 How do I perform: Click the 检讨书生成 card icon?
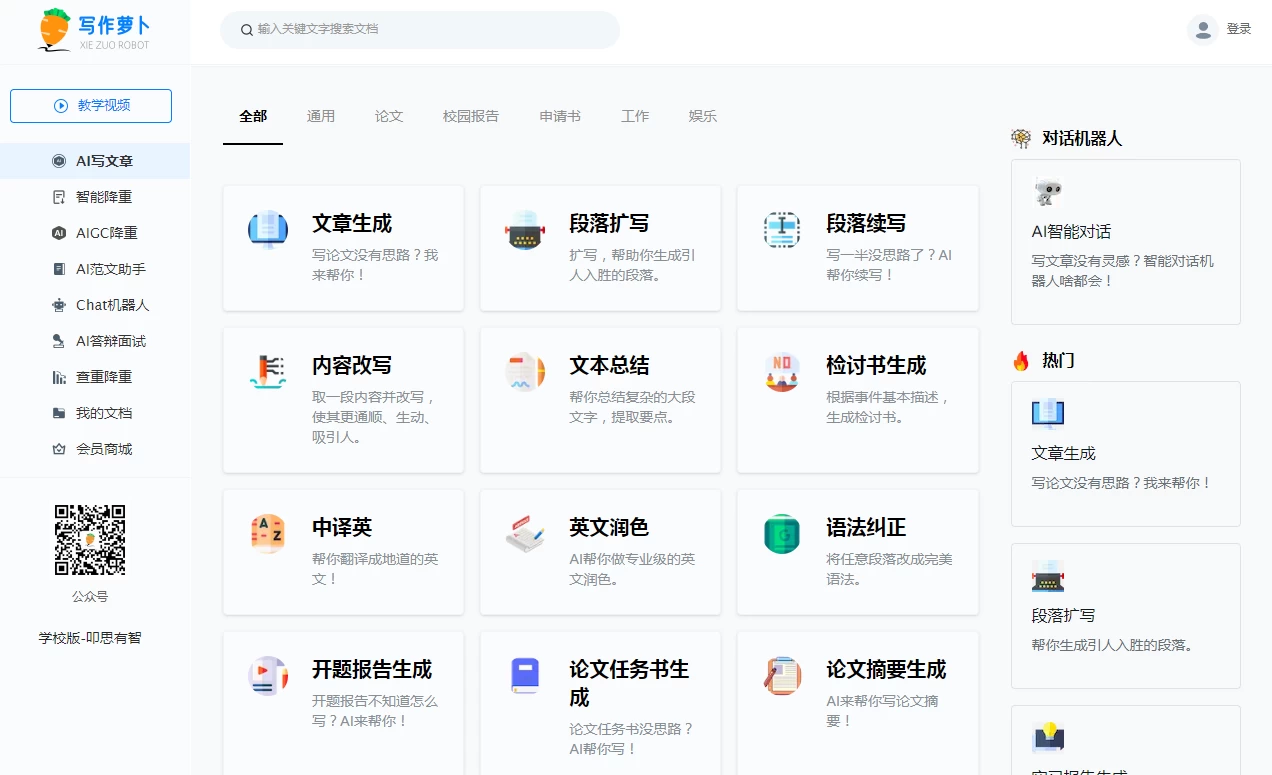click(x=782, y=372)
